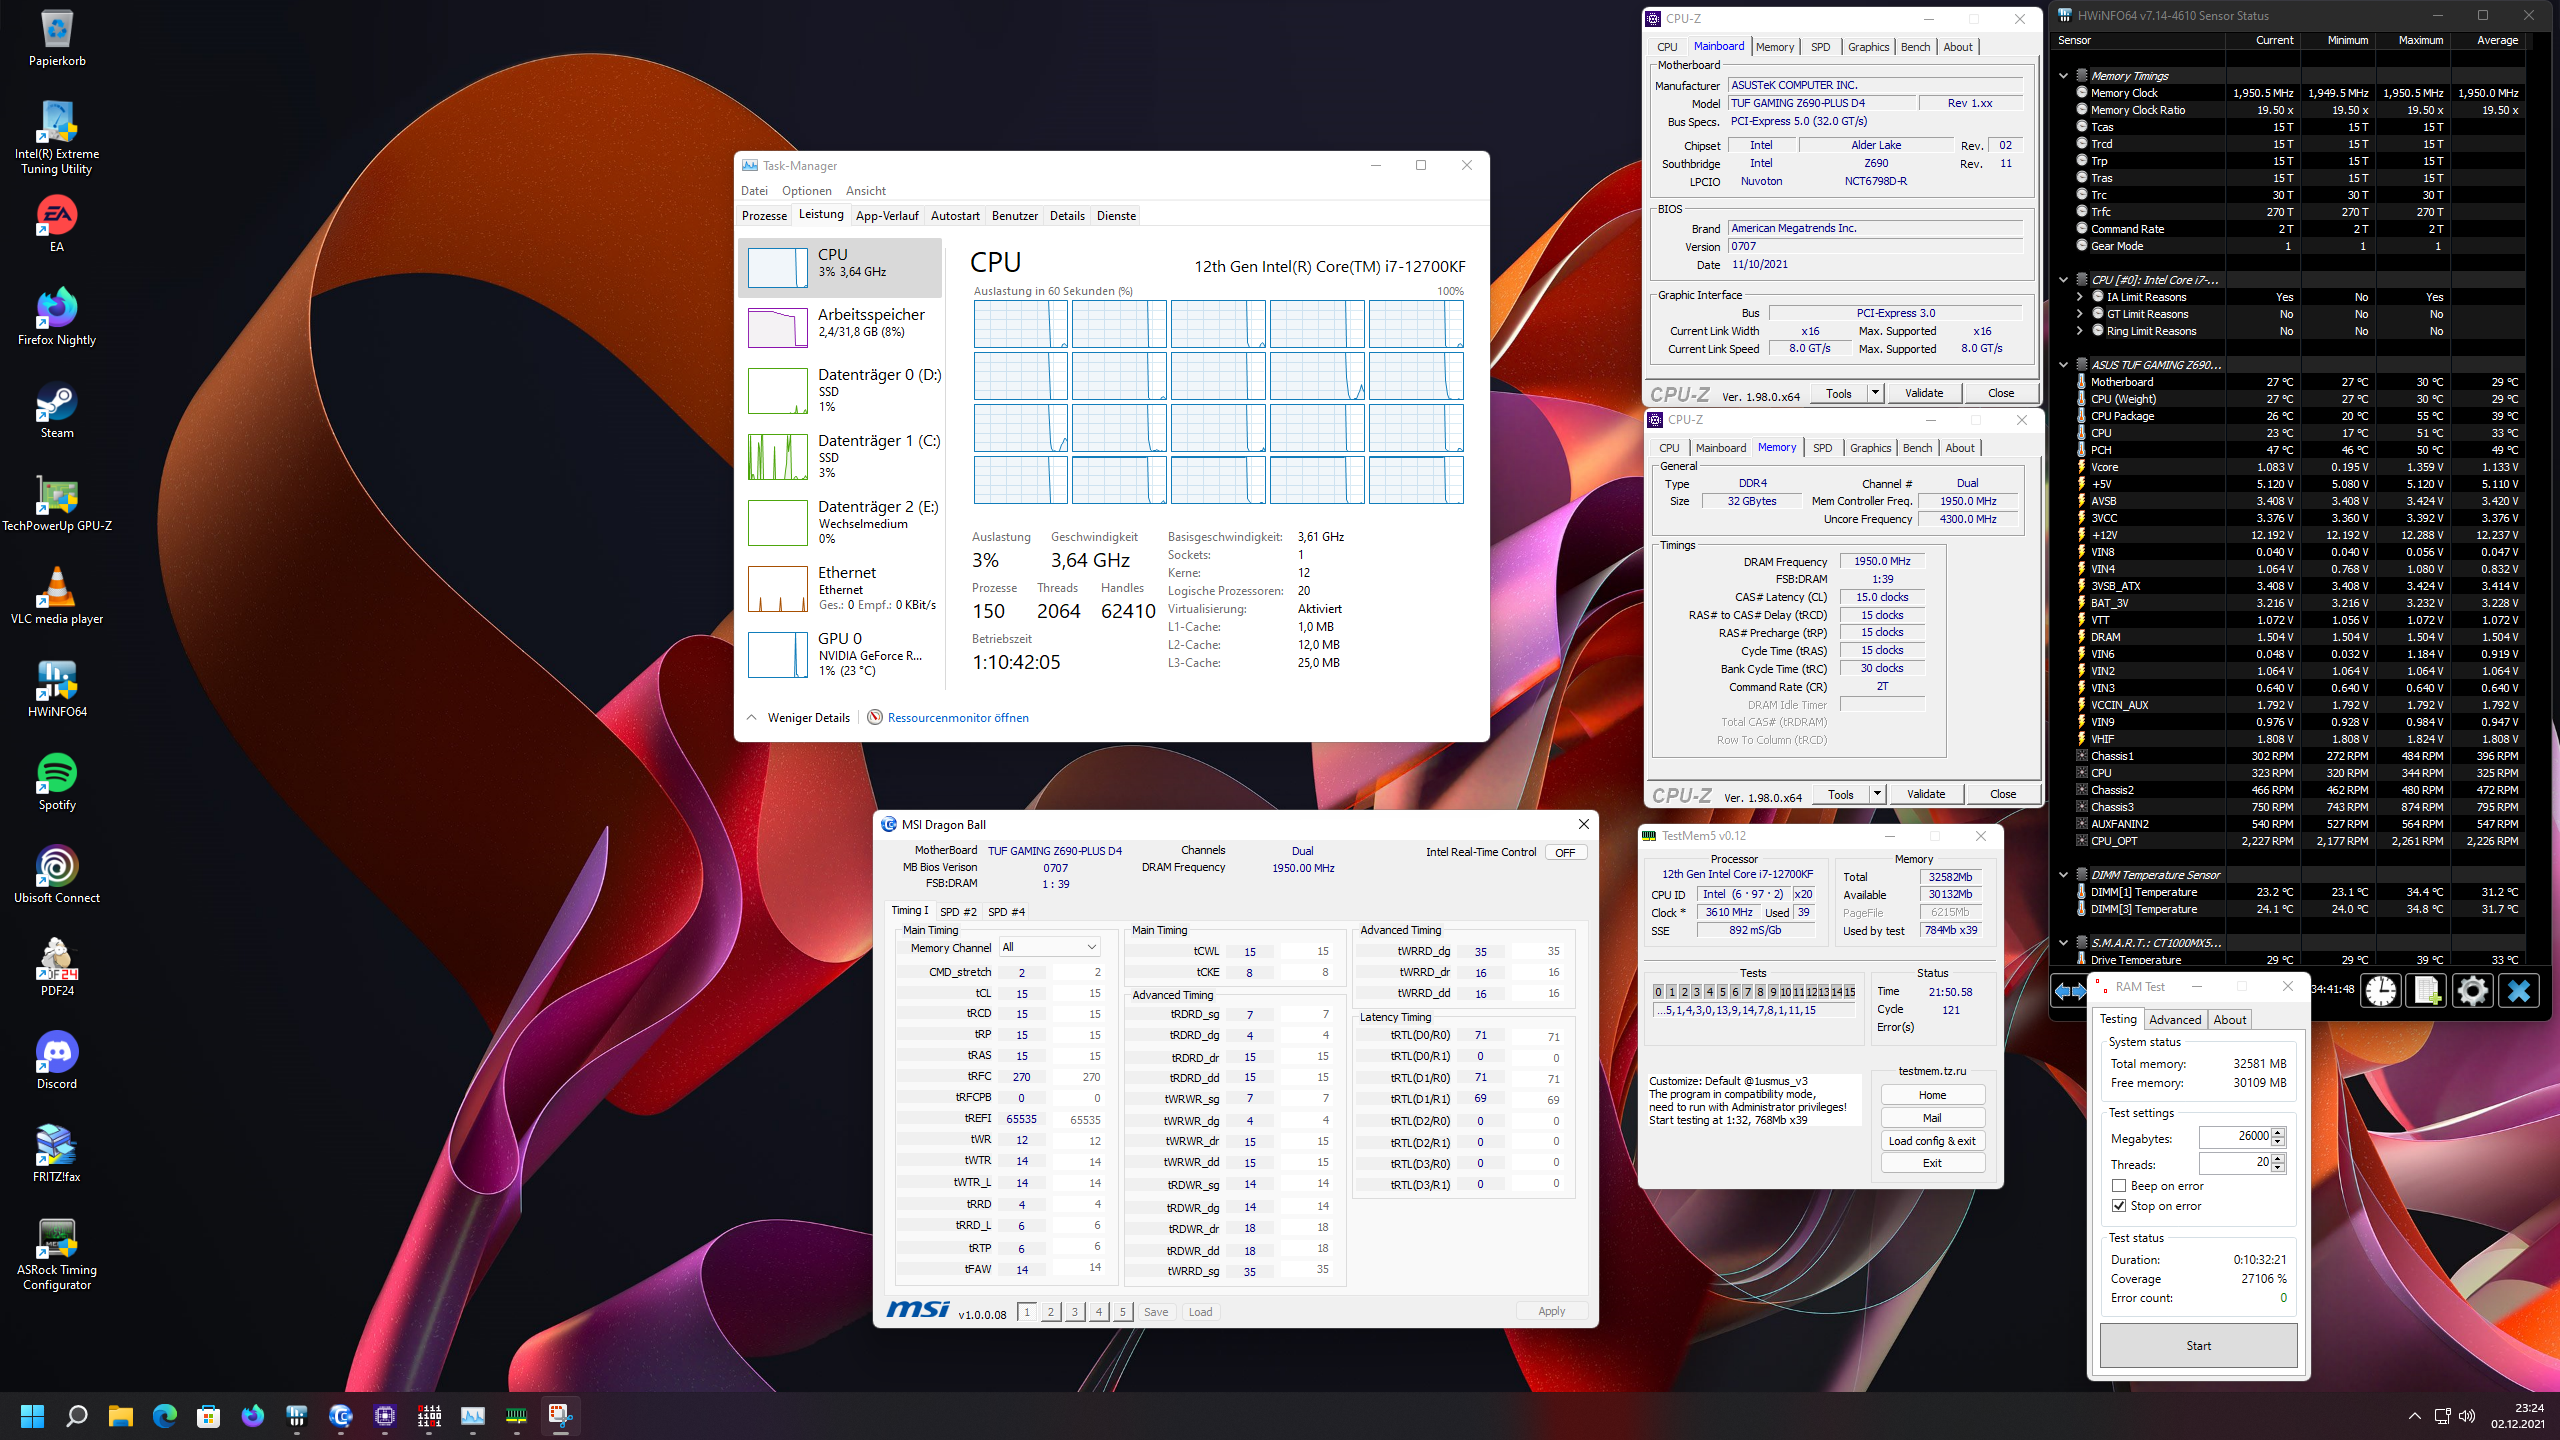Screen dimensions: 2560x1440
Task: Open the Memory Channel dropdown in MSI Dragon Ball
Action: 1050,947
